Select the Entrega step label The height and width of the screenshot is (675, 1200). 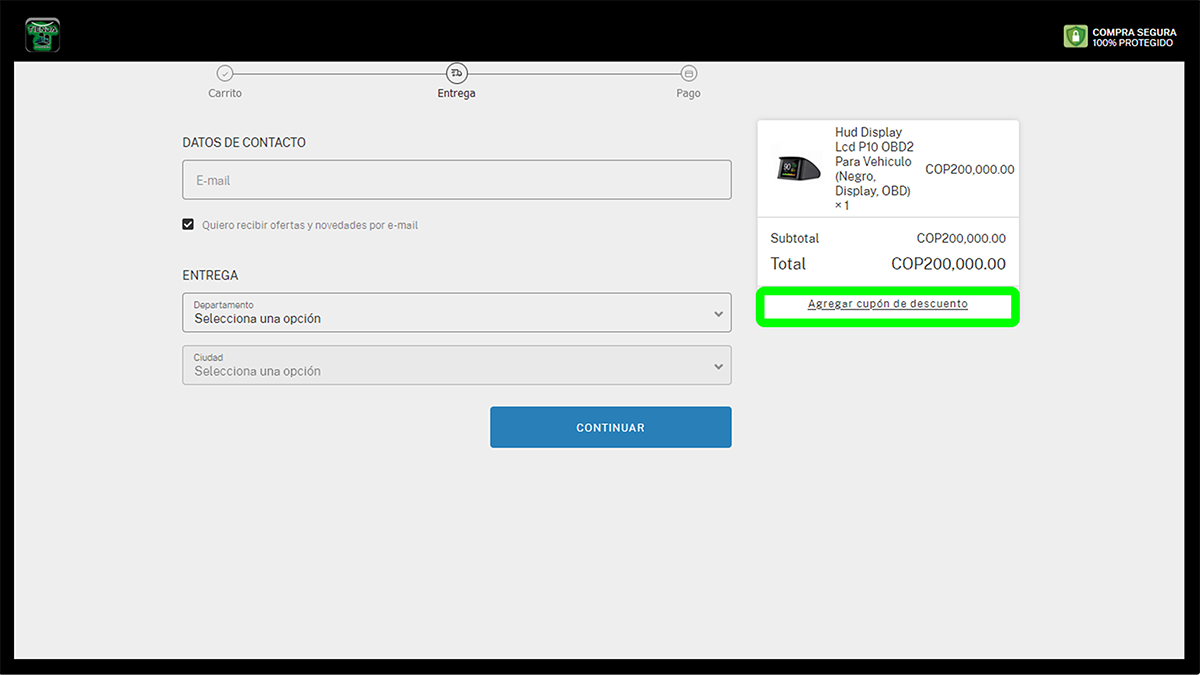[x=456, y=94]
